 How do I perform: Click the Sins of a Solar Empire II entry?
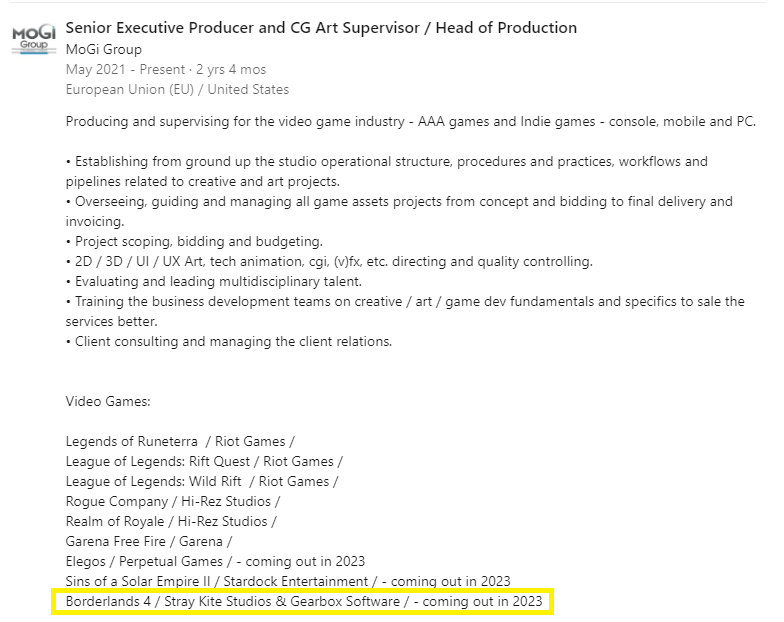tap(288, 581)
